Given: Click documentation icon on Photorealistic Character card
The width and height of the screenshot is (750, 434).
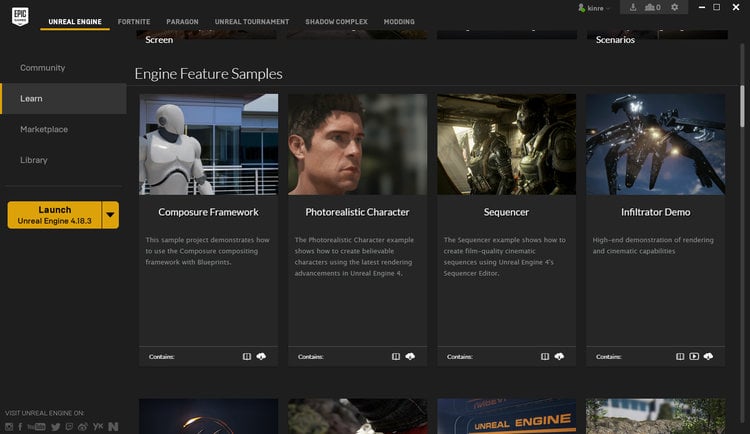Looking at the screenshot, I should pyautogui.click(x=396, y=356).
